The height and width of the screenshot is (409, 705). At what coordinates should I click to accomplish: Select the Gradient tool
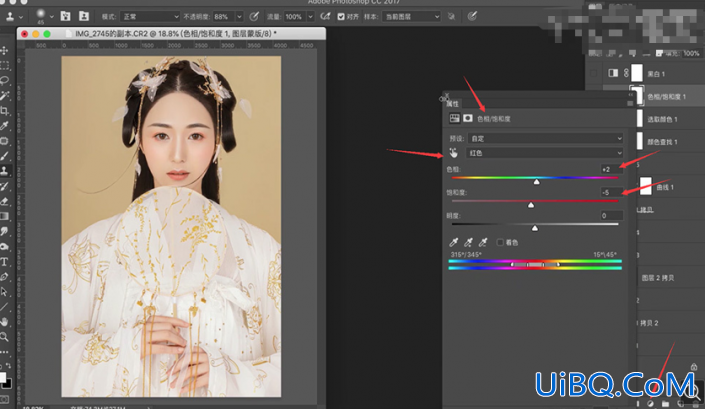tap(4, 216)
